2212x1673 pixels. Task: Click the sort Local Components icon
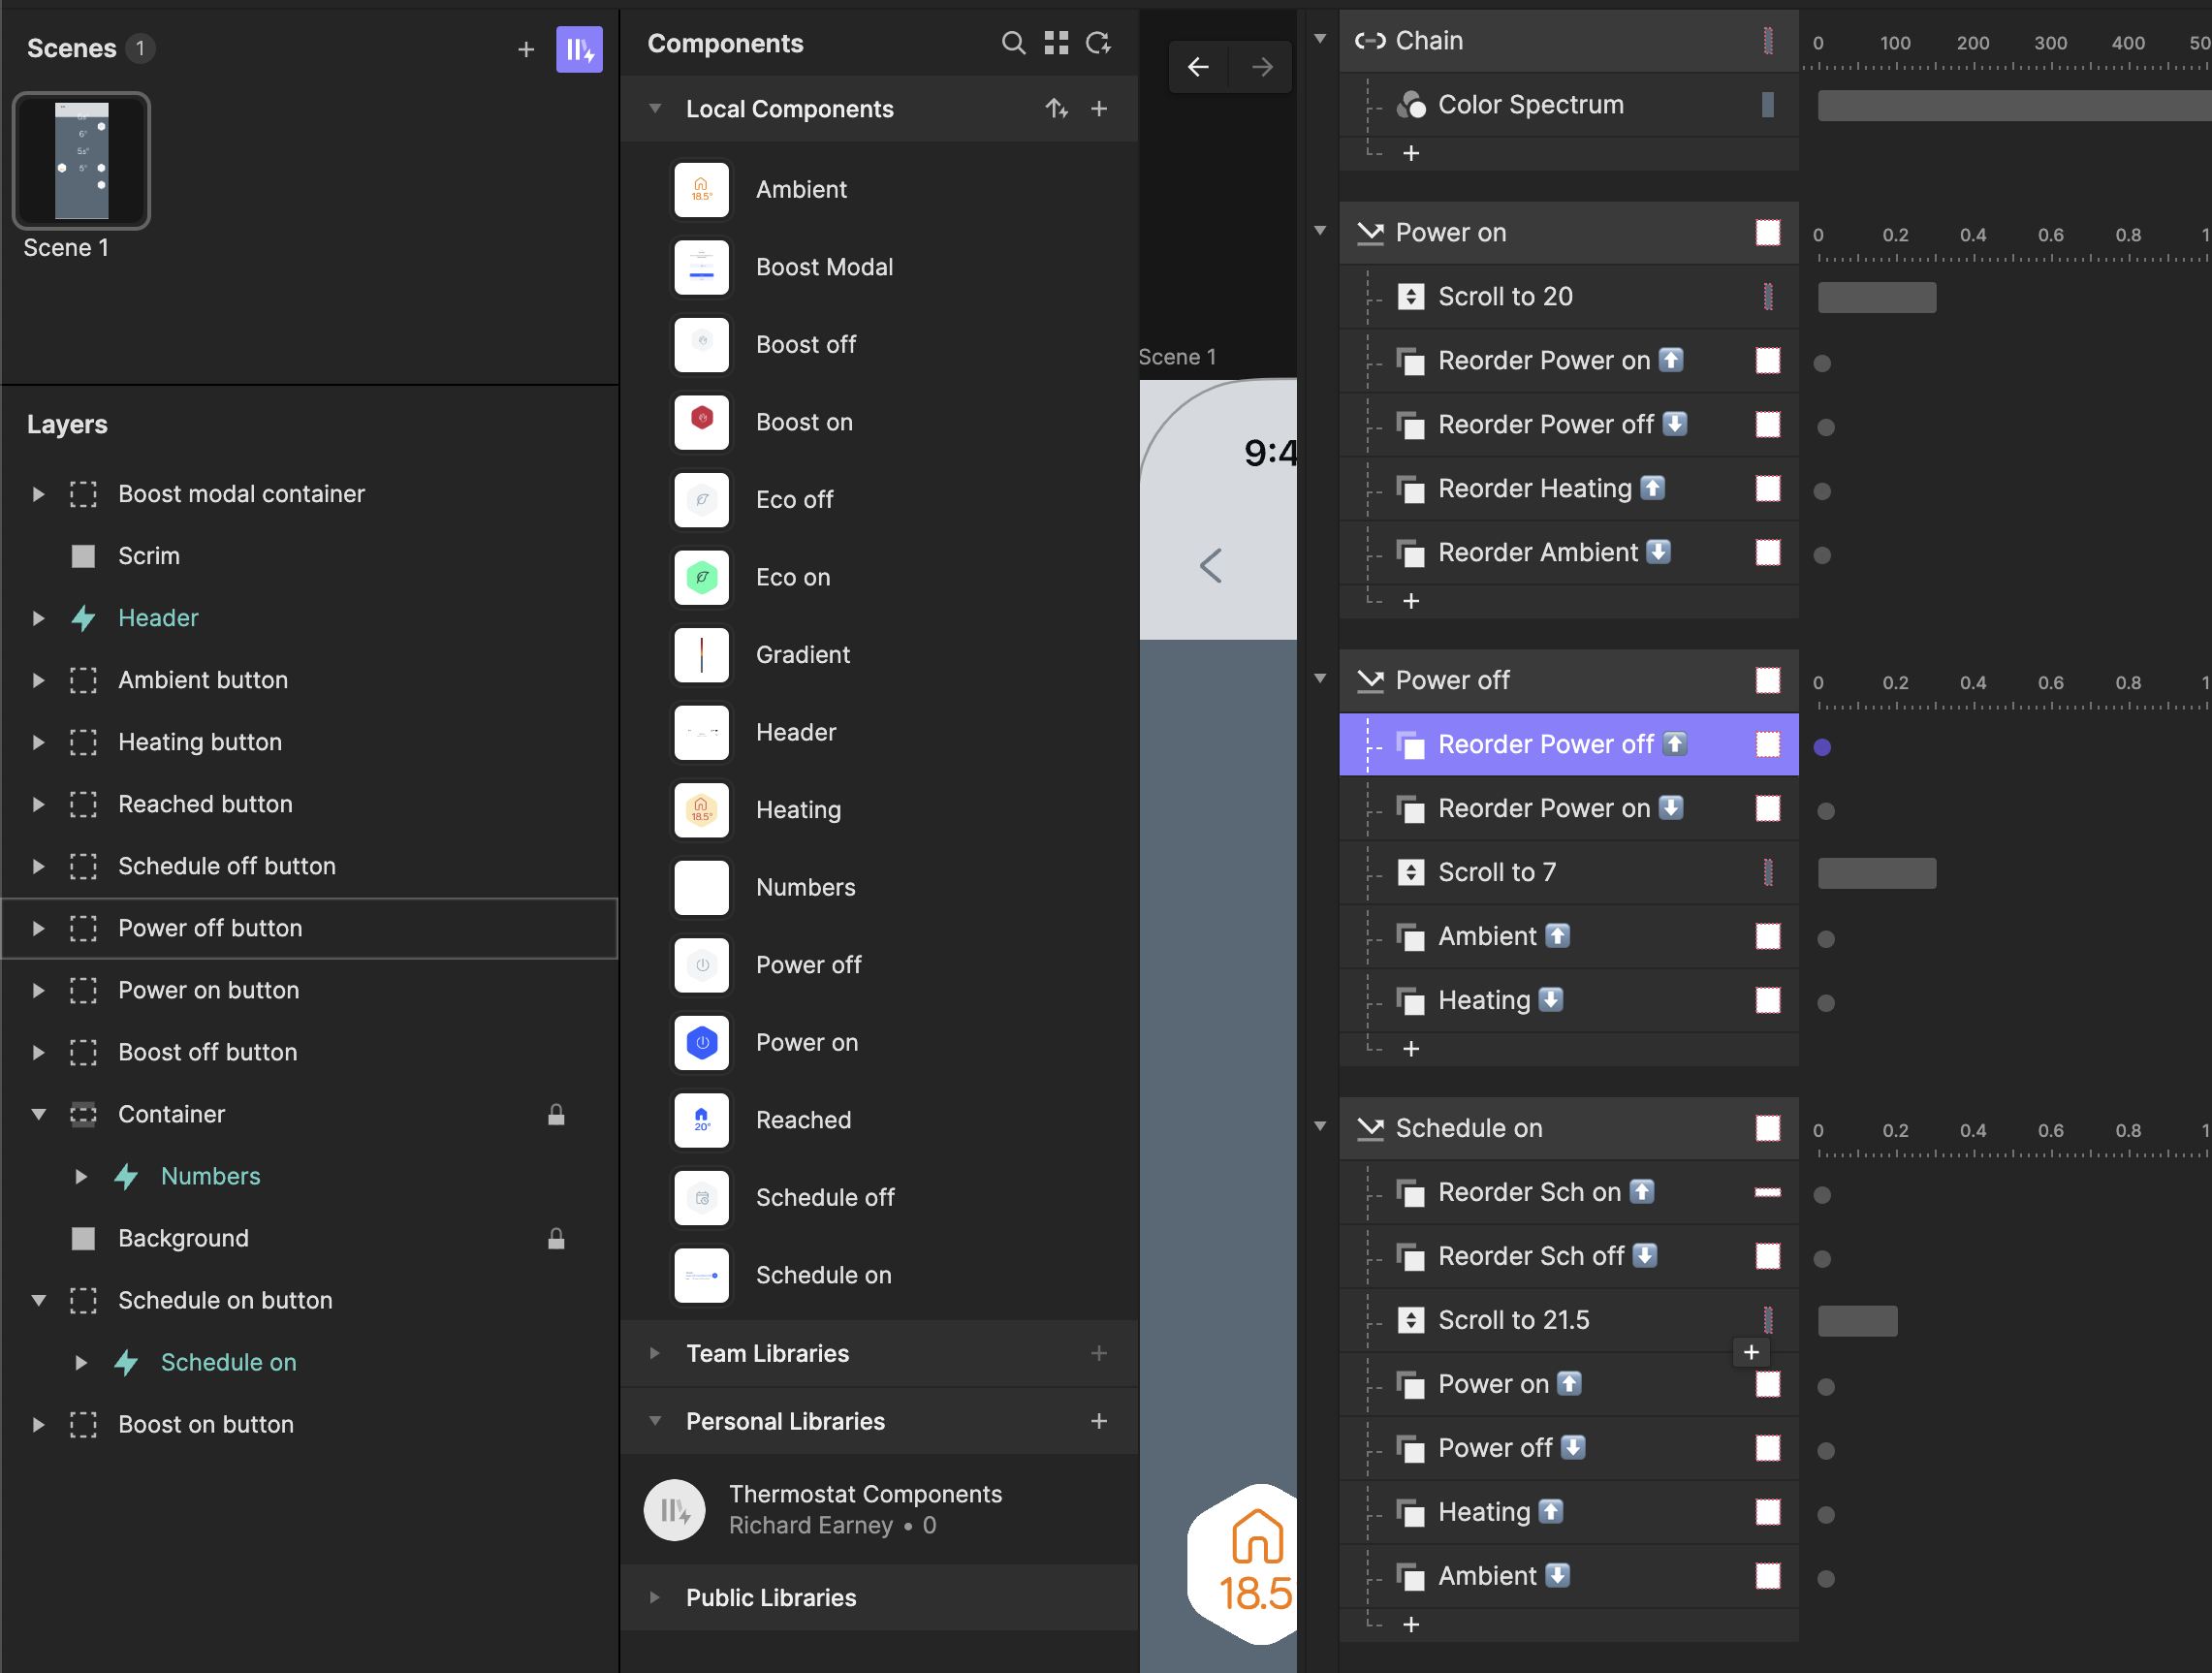pos(1056,108)
